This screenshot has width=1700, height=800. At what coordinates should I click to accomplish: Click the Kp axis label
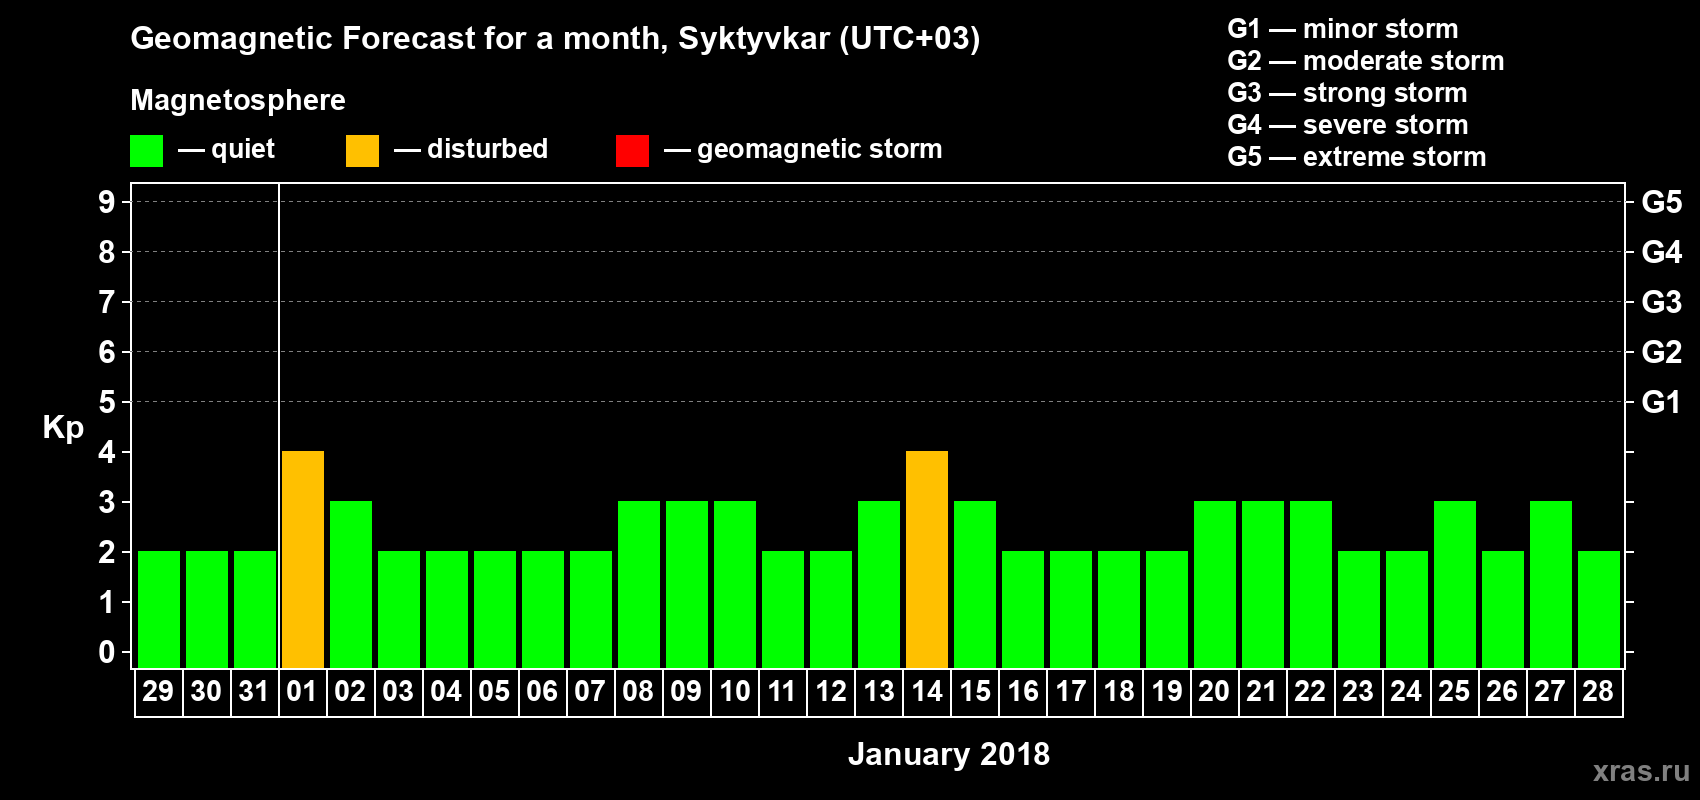coord(63,427)
